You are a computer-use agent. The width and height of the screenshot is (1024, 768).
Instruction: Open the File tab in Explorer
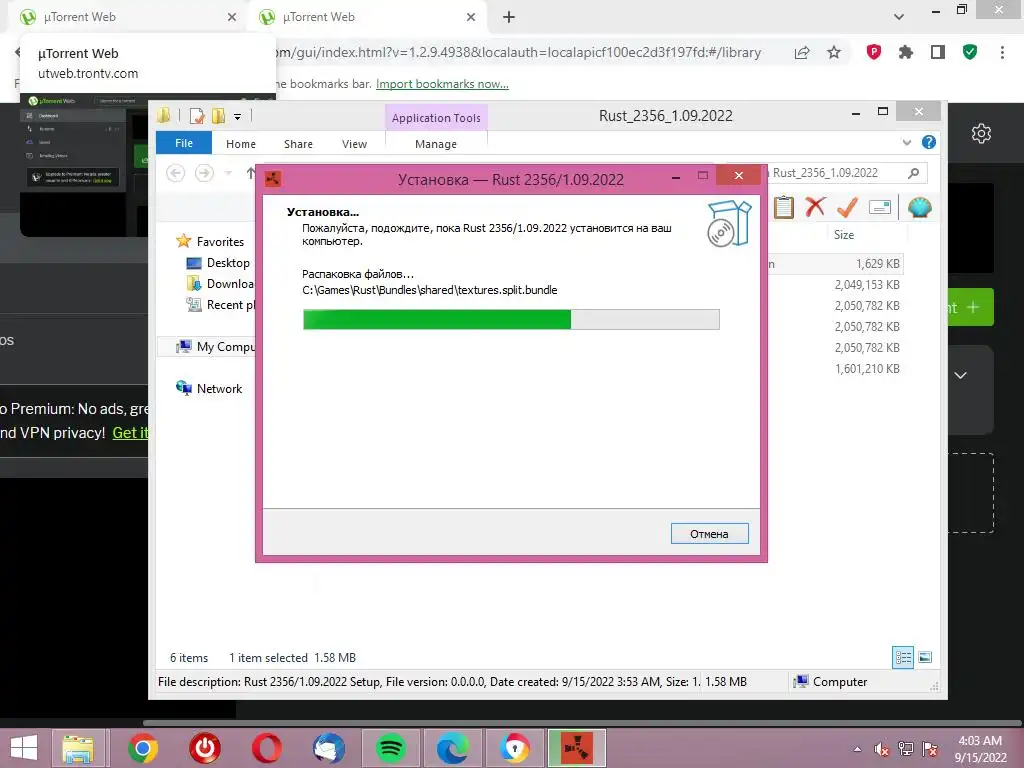184,143
